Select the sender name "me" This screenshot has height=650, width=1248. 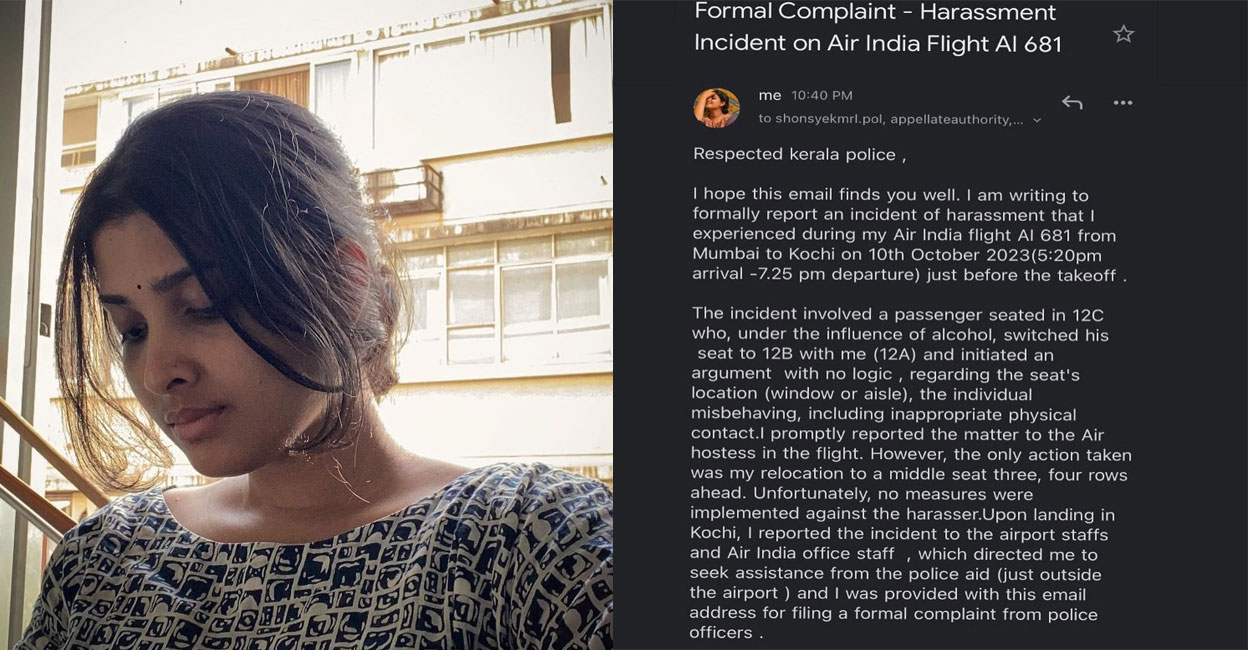pyautogui.click(x=770, y=95)
